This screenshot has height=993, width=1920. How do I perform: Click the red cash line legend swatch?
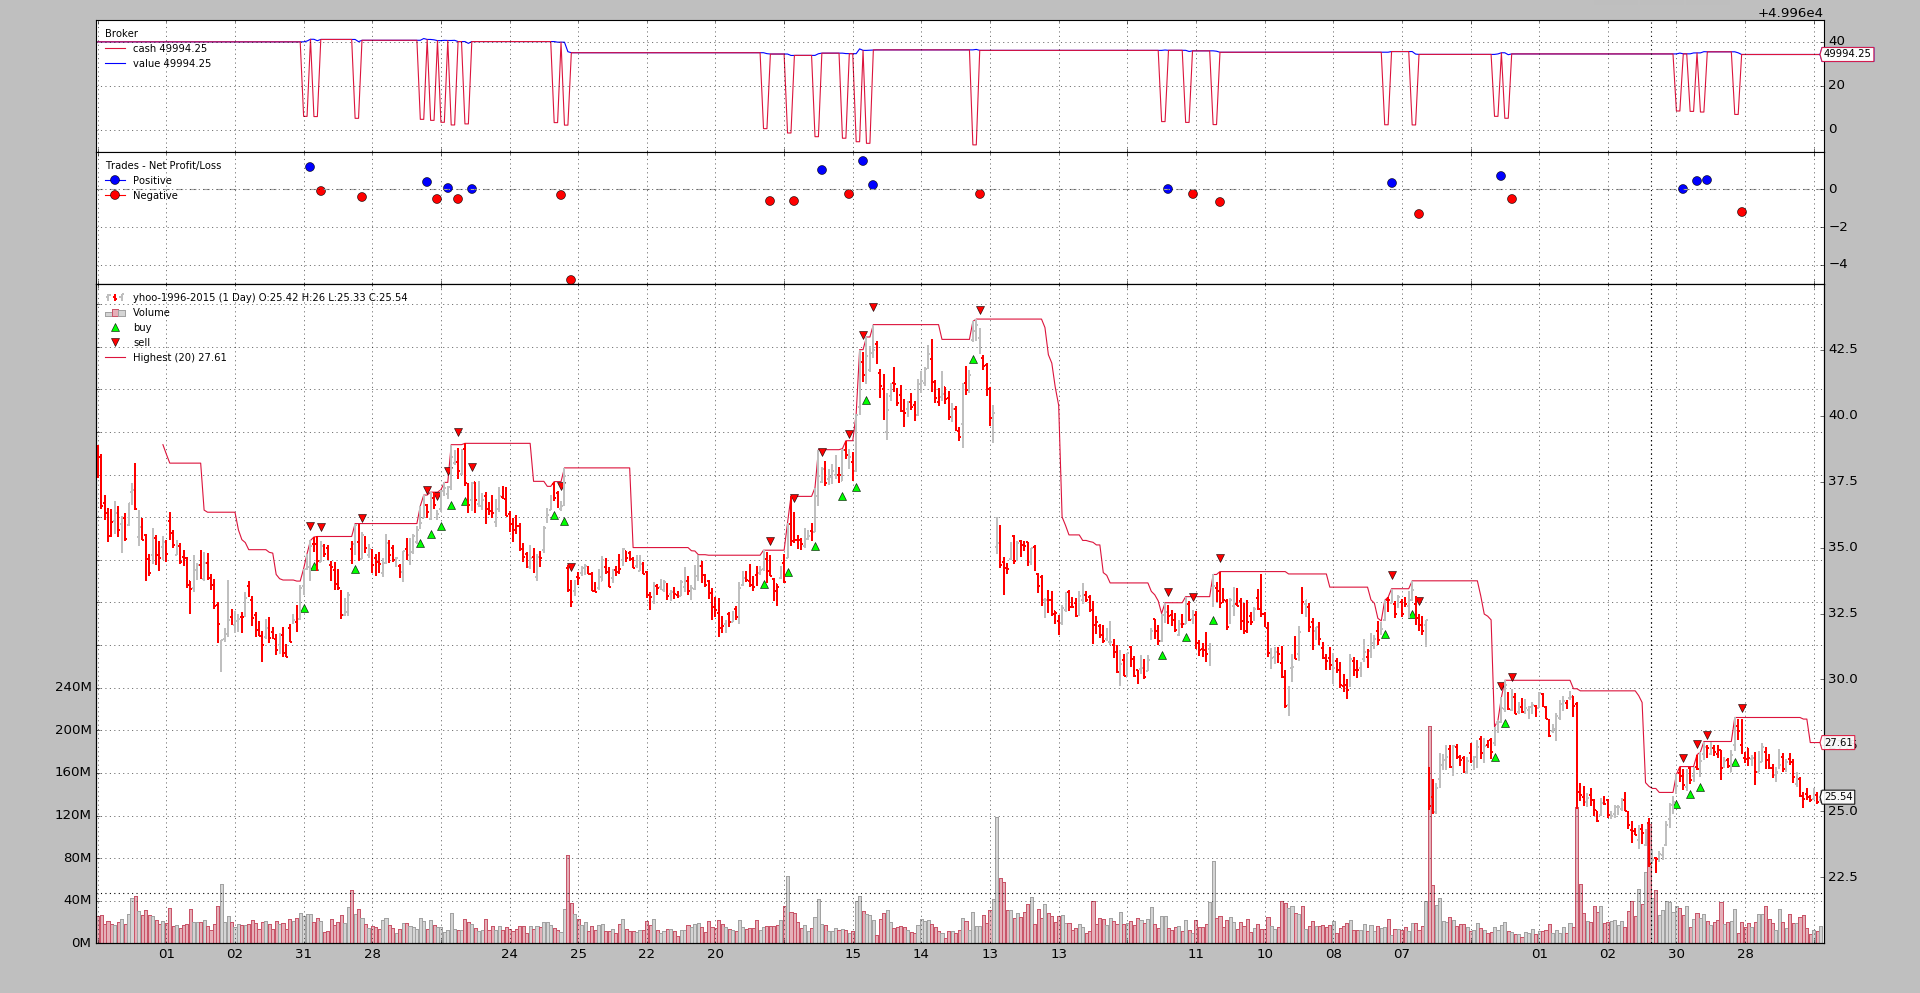pyautogui.click(x=115, y=49)
